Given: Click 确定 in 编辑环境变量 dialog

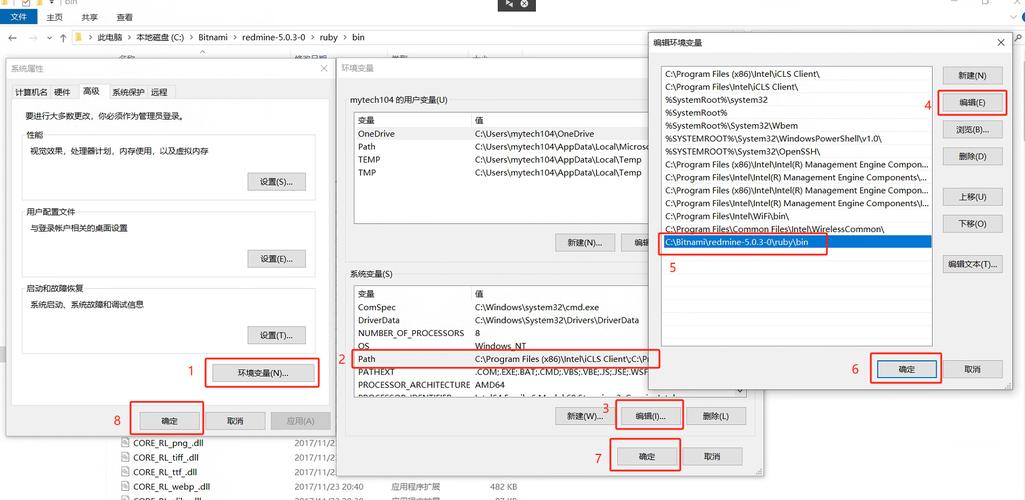Looking at the screenshot, I should tap(907, 369).
